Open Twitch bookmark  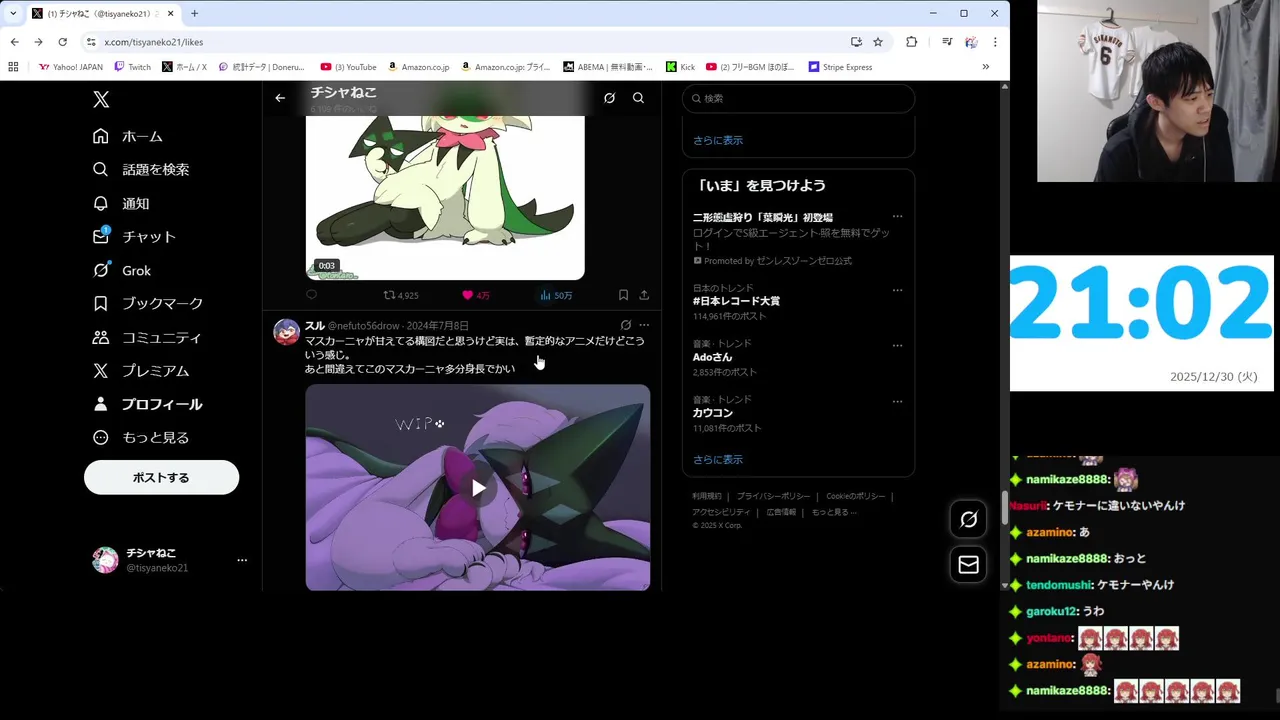pyautogui.click(x=133, y=67)
